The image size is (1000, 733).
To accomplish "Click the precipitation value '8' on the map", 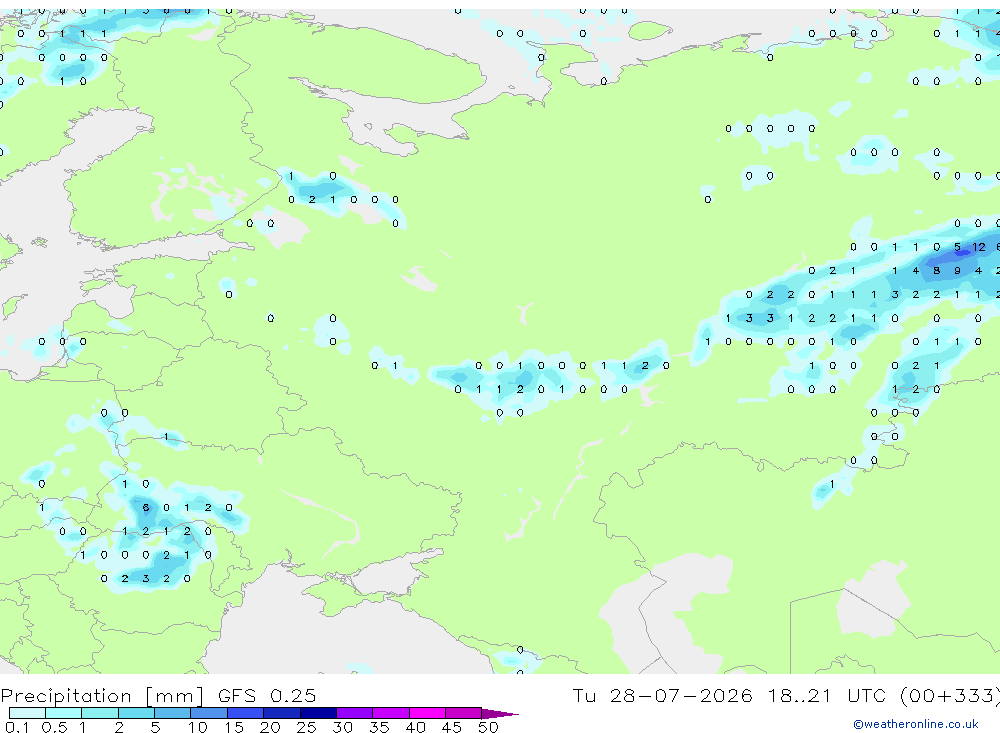I will (x=936, y=270).
